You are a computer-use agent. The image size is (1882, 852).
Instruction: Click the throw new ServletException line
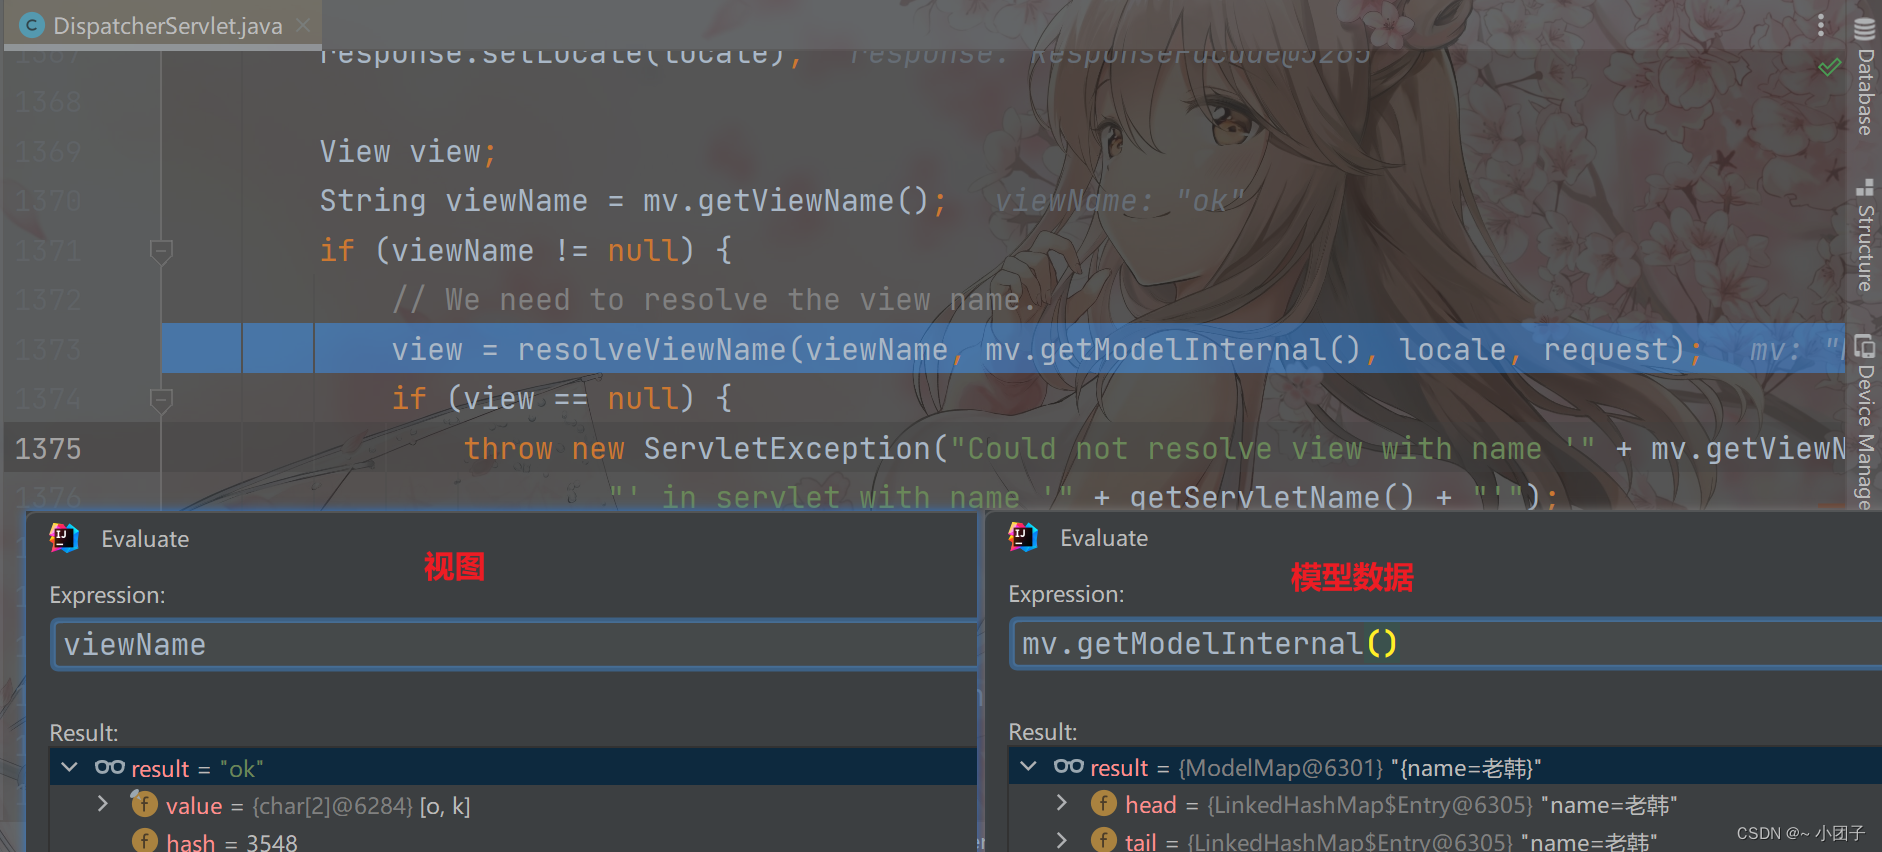click(x=1154, y=449)
